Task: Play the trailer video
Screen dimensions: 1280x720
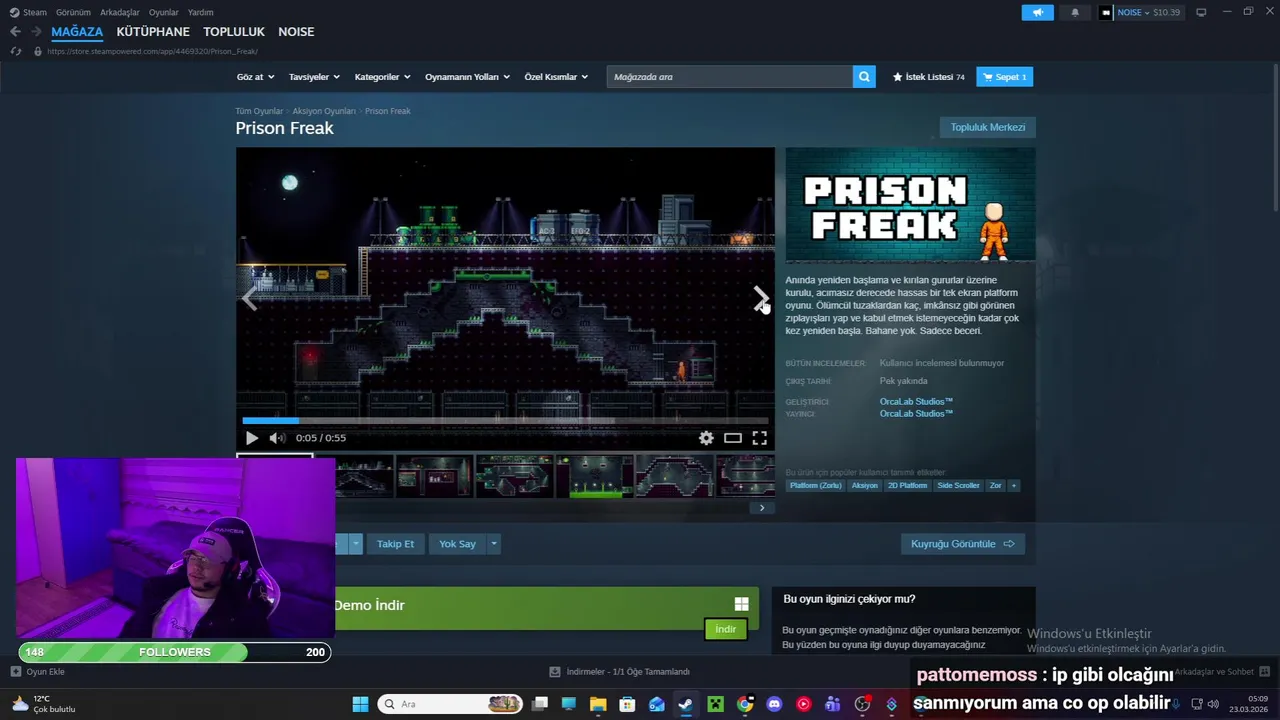Action: pyautogui.click(x=252, y=438)
